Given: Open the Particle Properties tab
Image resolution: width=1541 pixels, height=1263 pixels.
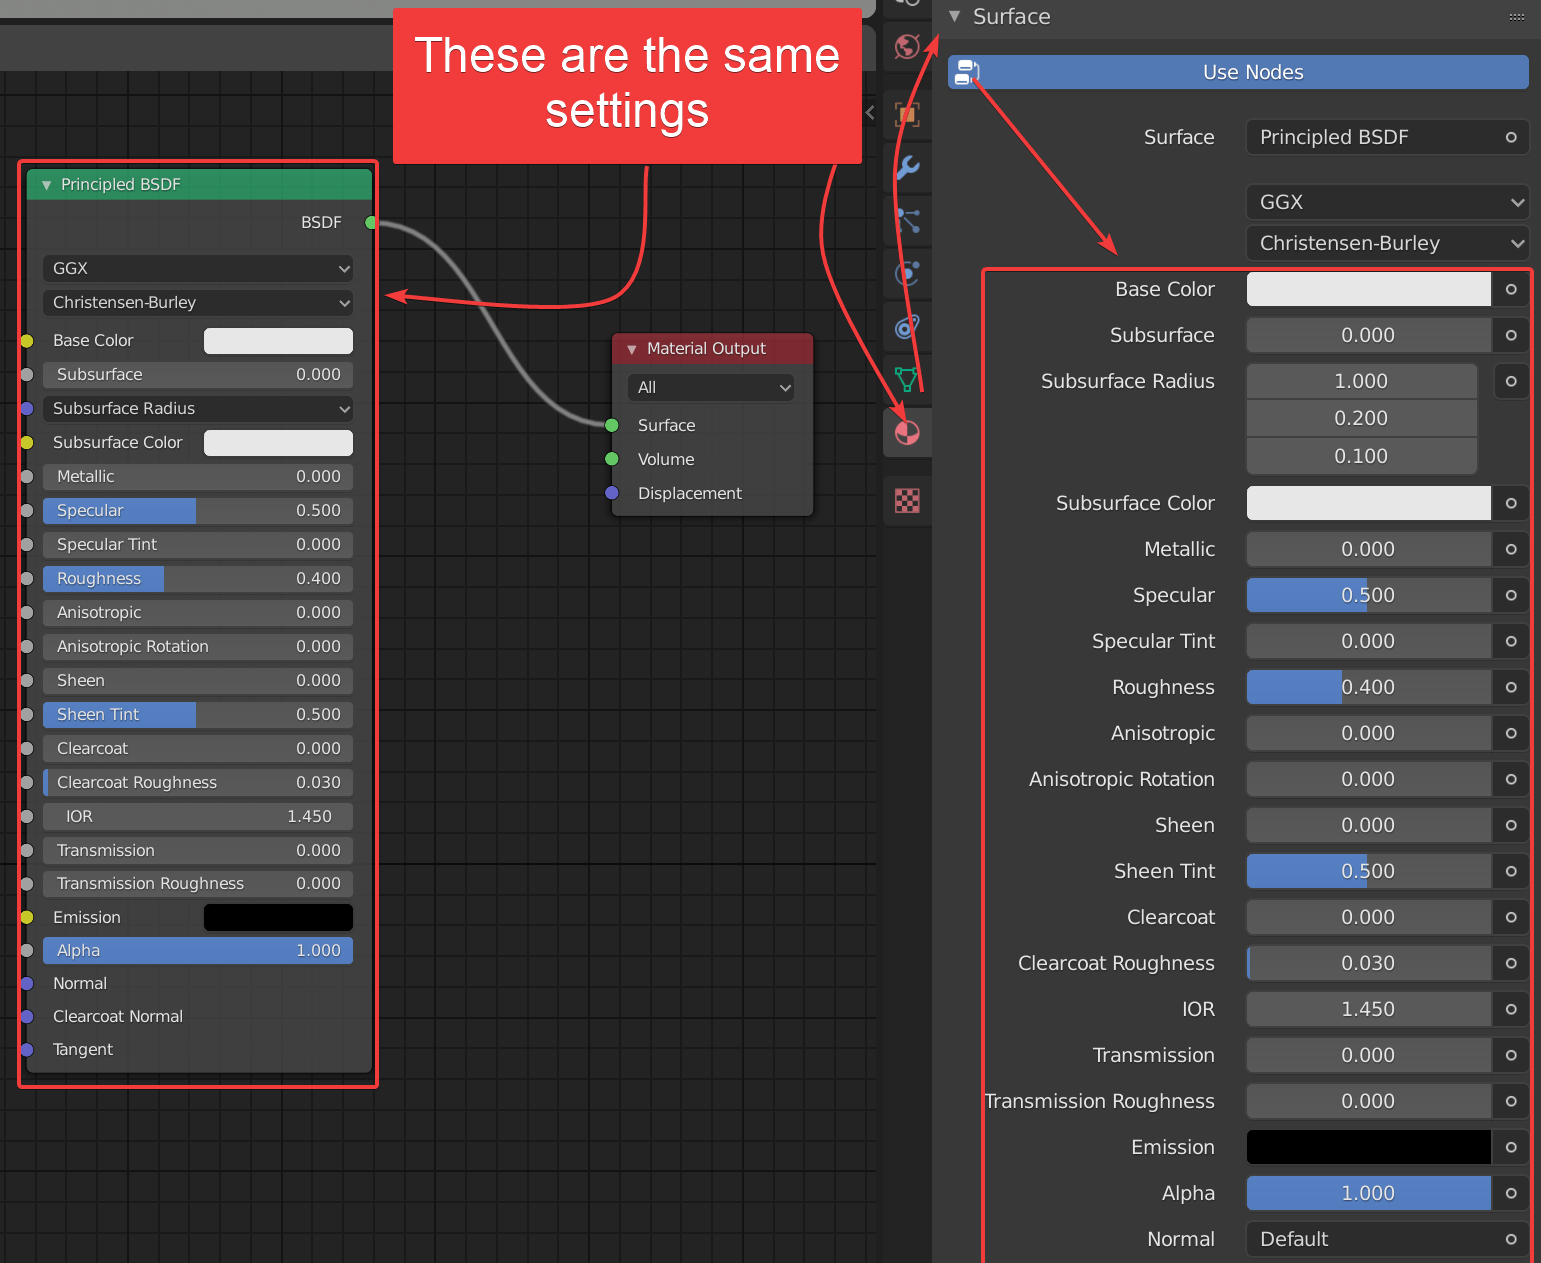Looking at the screenshot, I should pyautogui.click(x=906, y=221).
